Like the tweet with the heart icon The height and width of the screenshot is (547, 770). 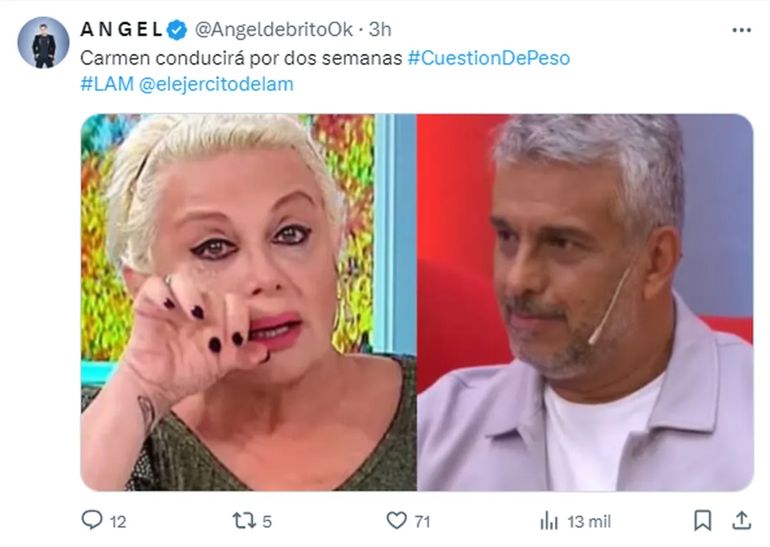(397, 520)
